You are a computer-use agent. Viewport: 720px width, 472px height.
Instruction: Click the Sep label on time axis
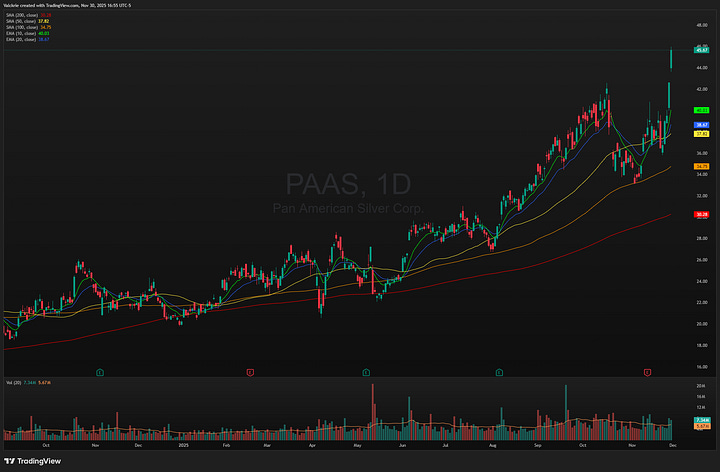pos(538,445)
